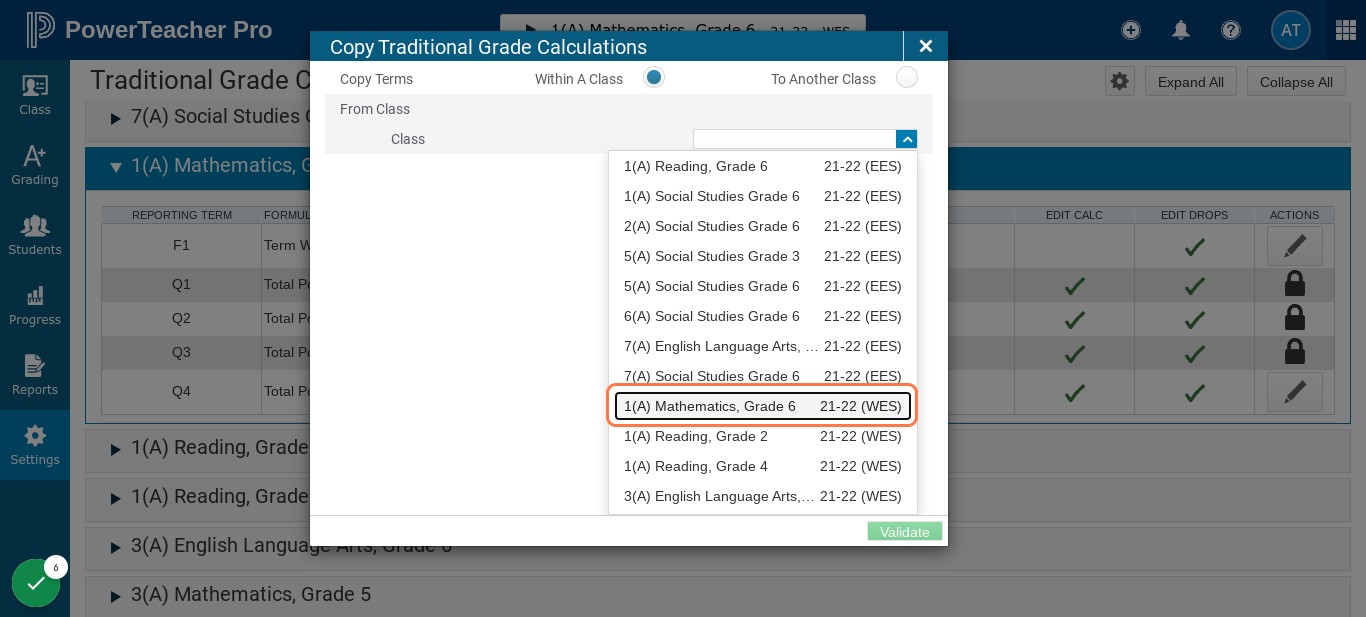Click the Q3 row lock icon
This screenshot has width=1366, height=617.
1295,352
